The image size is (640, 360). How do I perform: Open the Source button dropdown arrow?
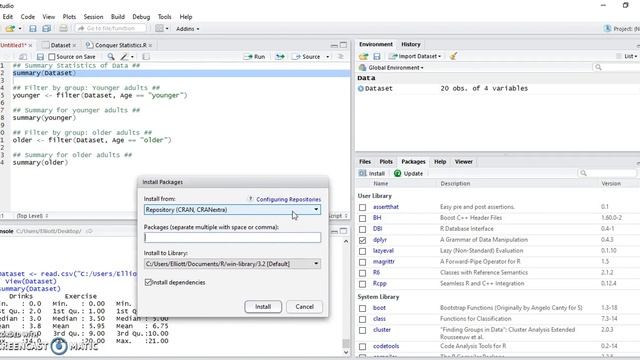(328, 57)
